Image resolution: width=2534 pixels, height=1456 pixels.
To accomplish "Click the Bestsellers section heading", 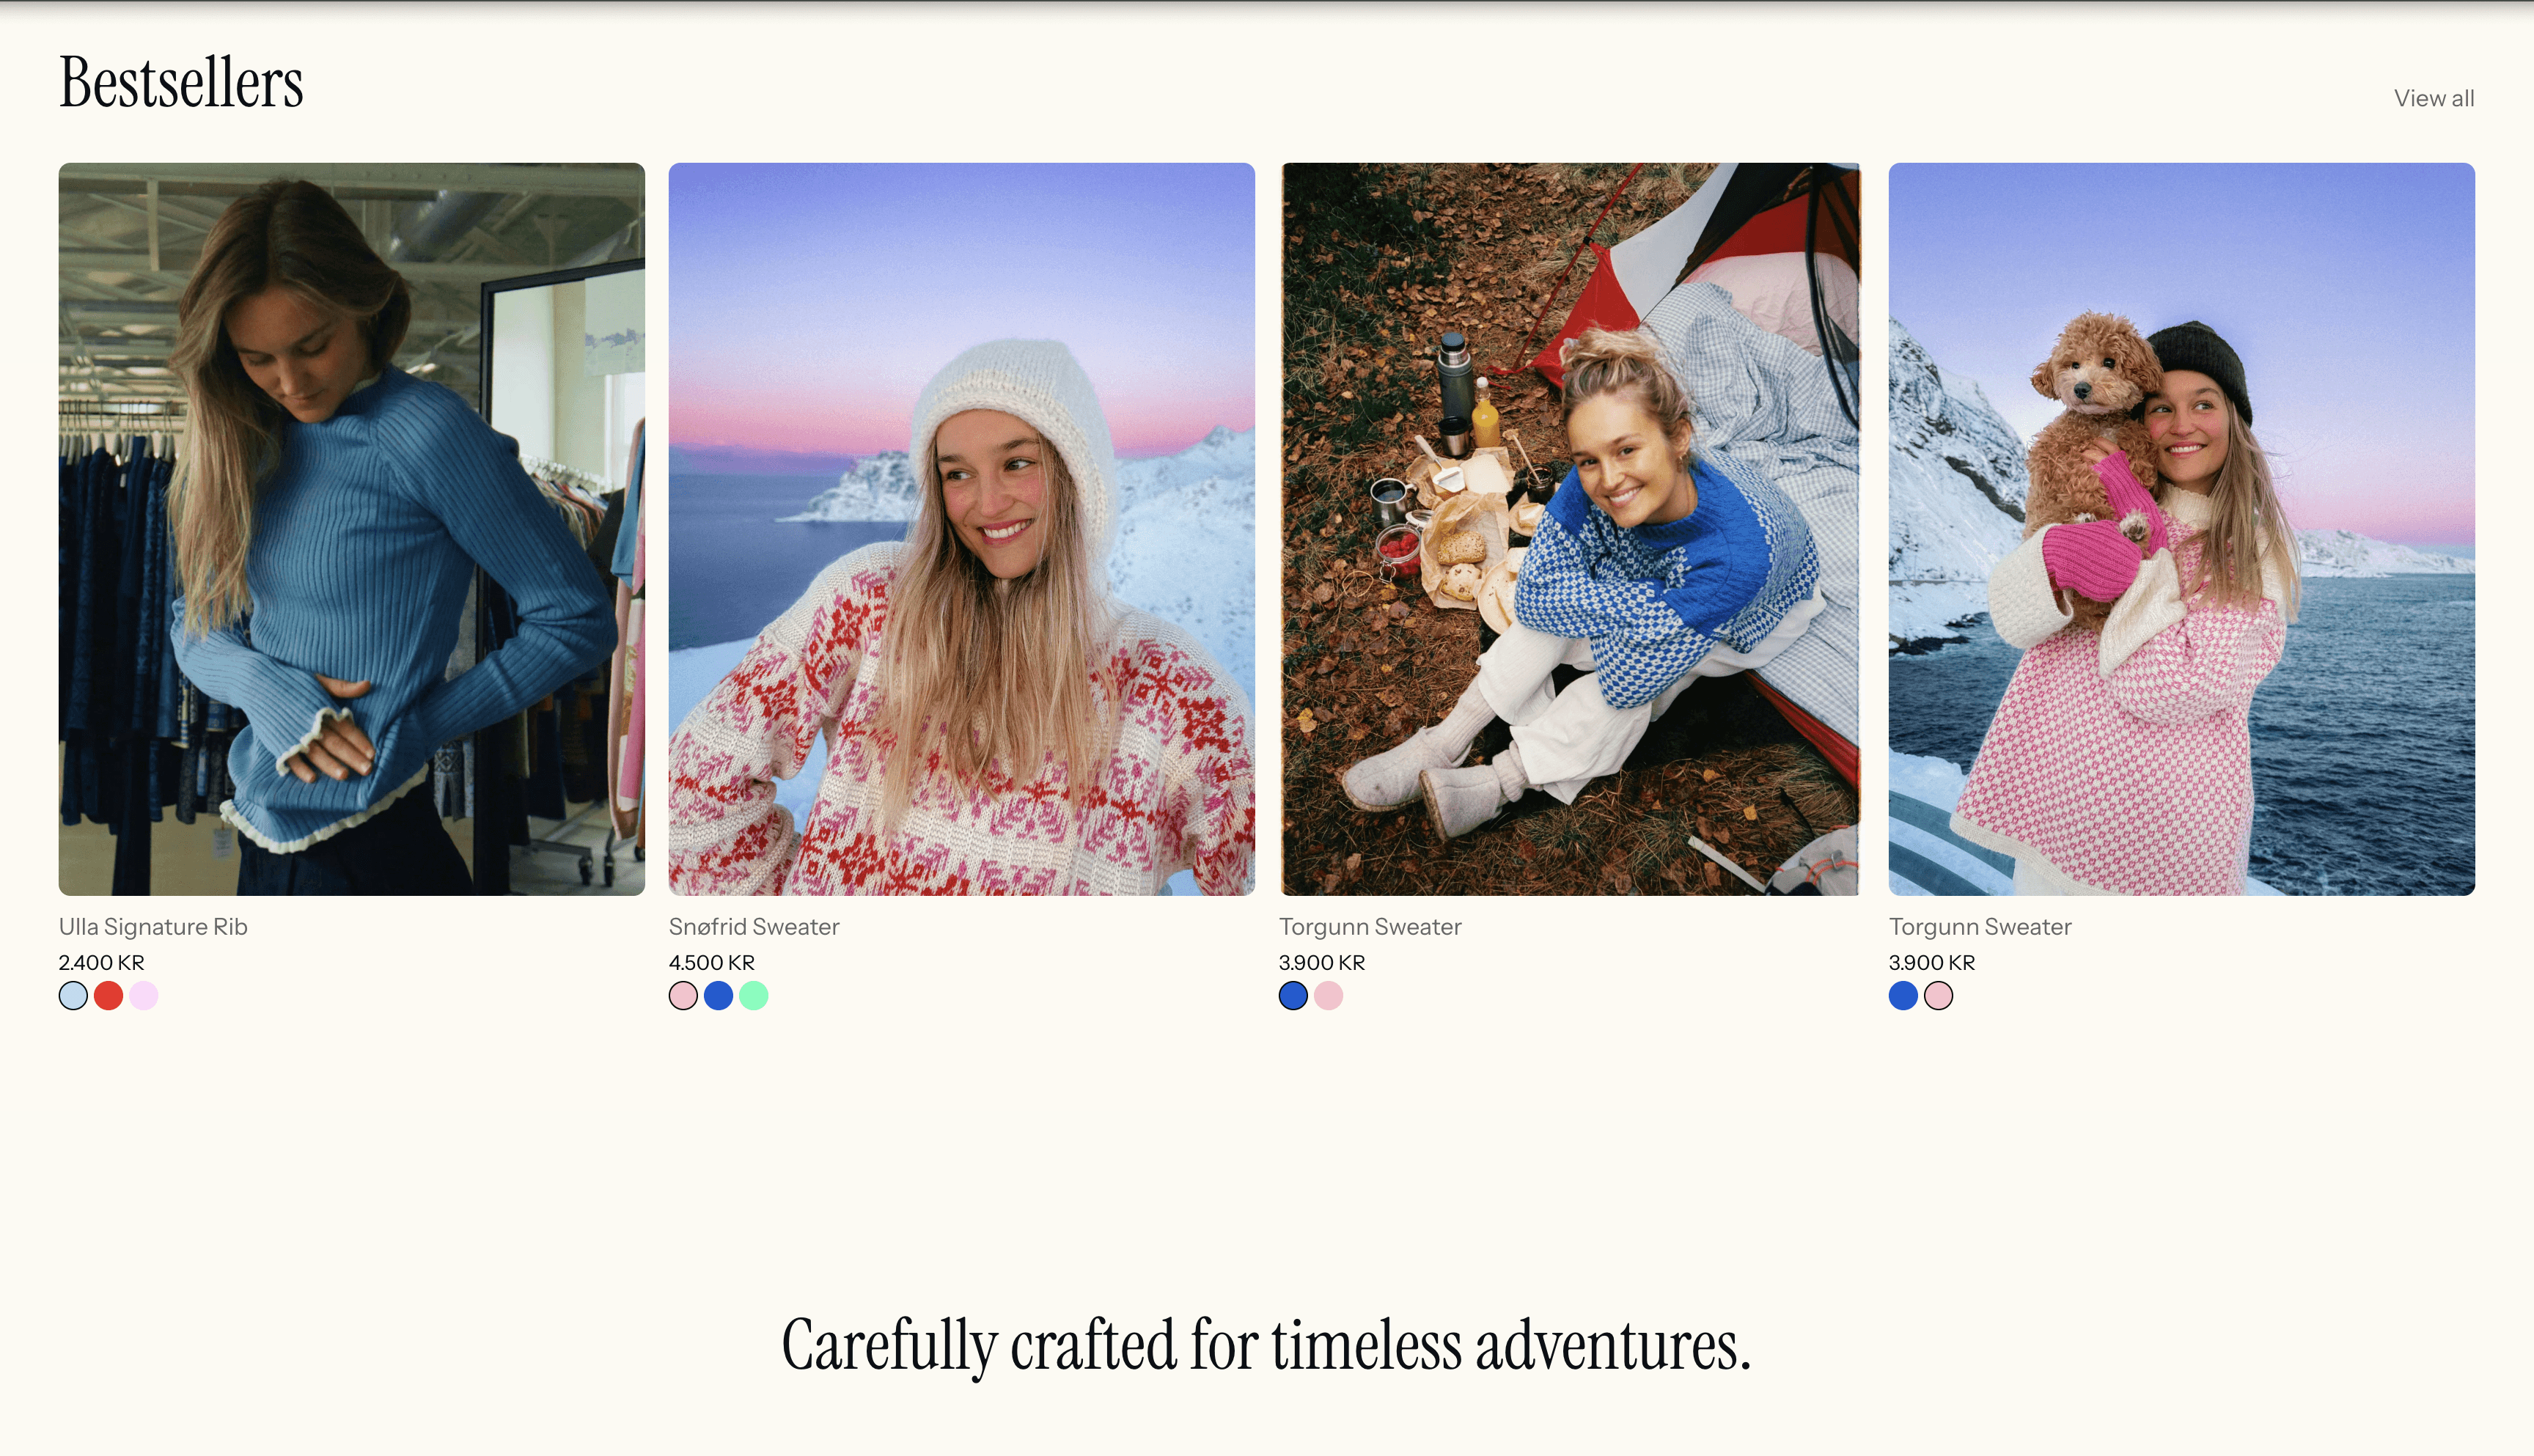I will point(181,82).
